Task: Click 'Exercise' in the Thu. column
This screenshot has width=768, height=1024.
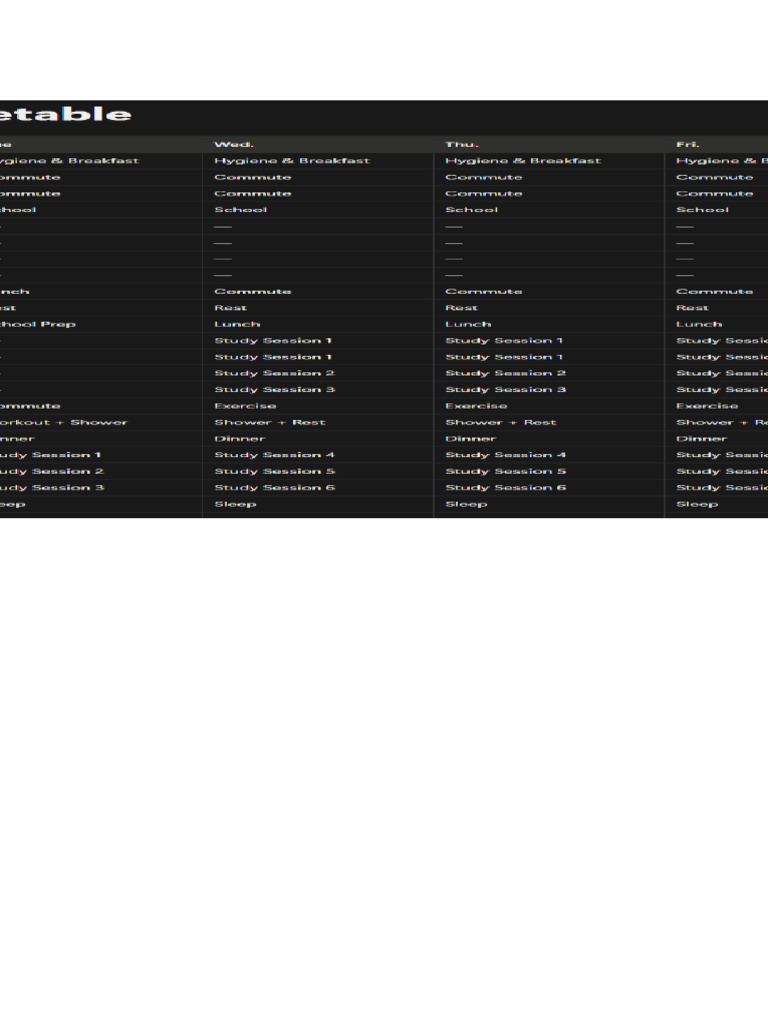Action: (476, 406)
